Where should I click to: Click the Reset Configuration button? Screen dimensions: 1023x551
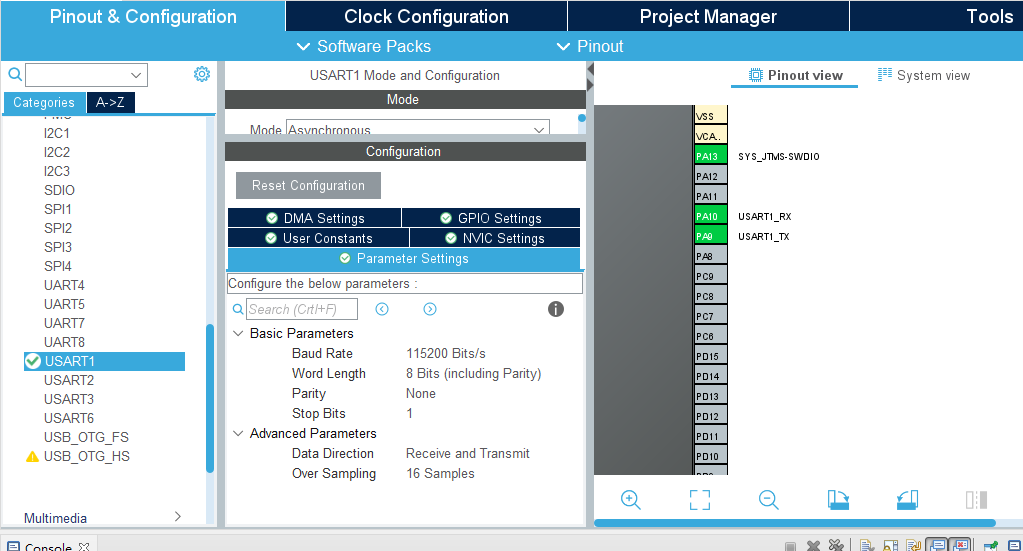[308, 185]
